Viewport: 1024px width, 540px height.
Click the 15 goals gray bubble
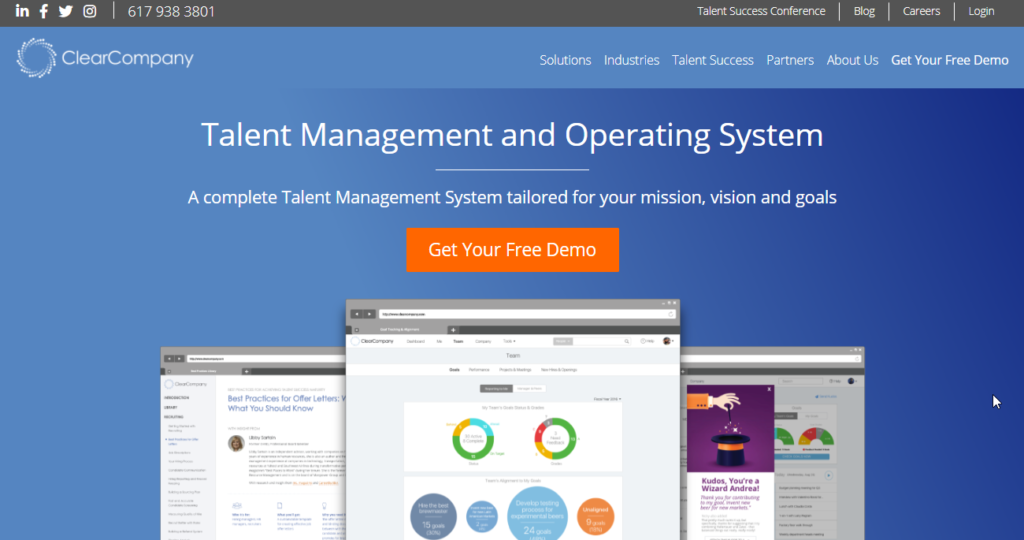433,516
